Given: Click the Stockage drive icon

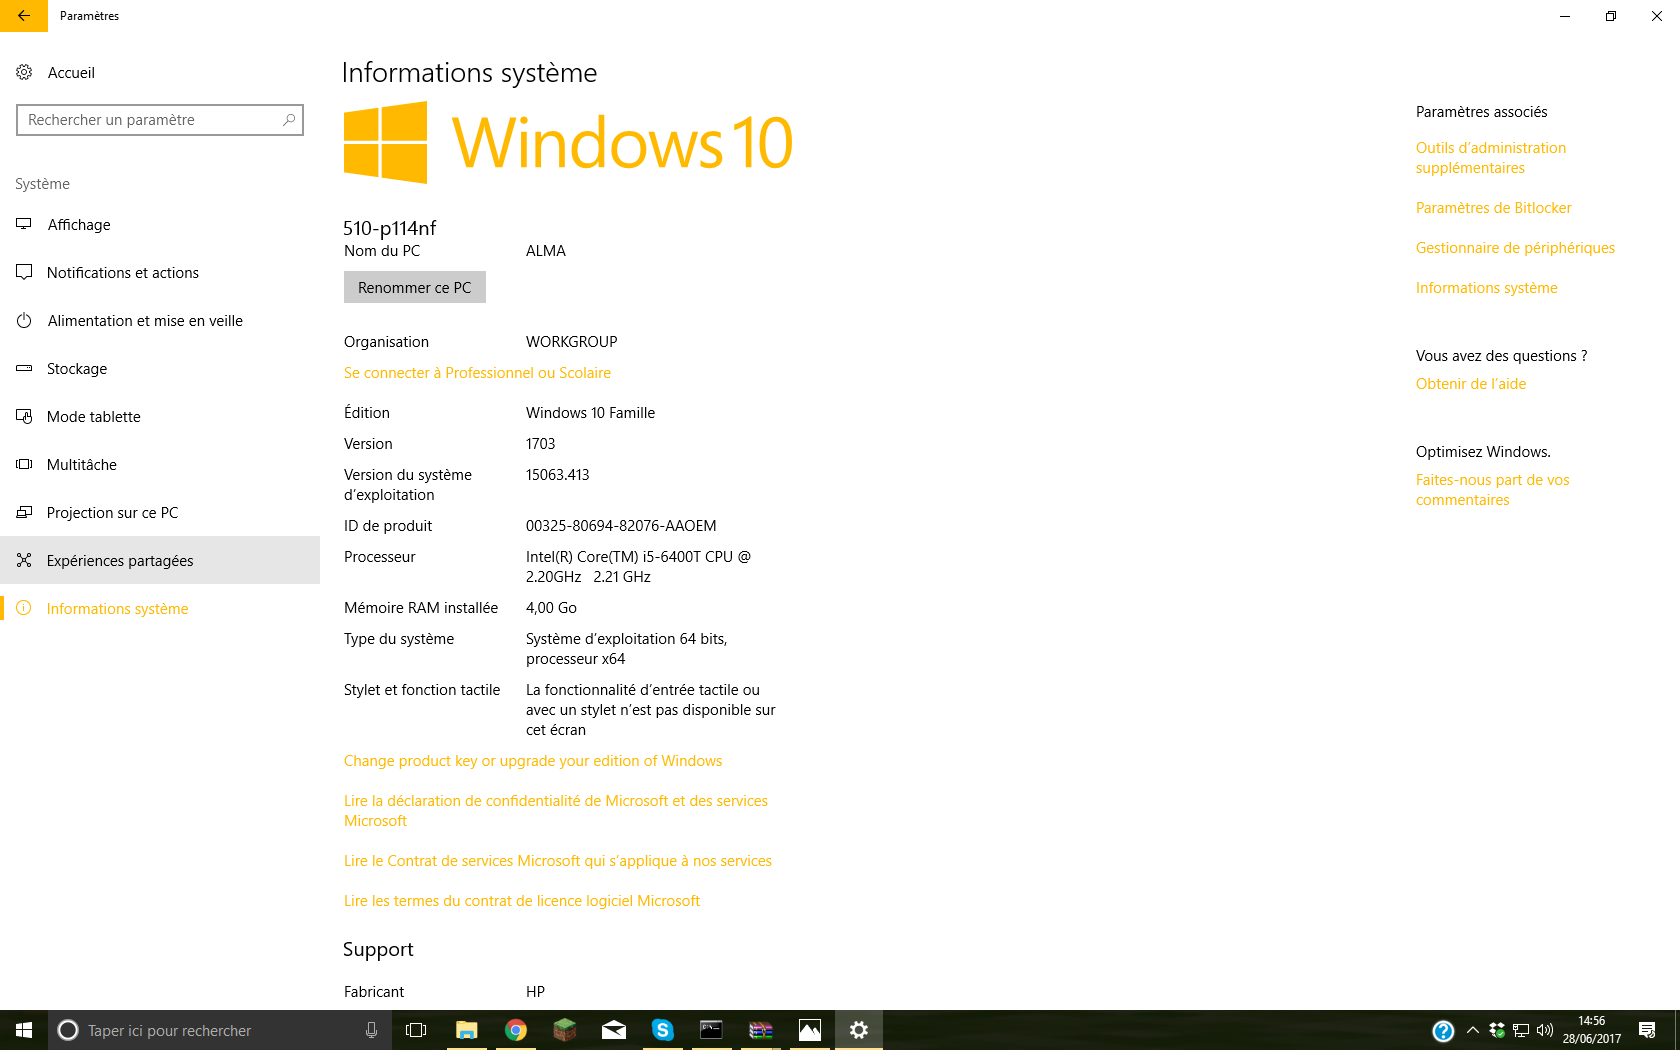Looking at the screenshot, I should [x=24, y=368].
